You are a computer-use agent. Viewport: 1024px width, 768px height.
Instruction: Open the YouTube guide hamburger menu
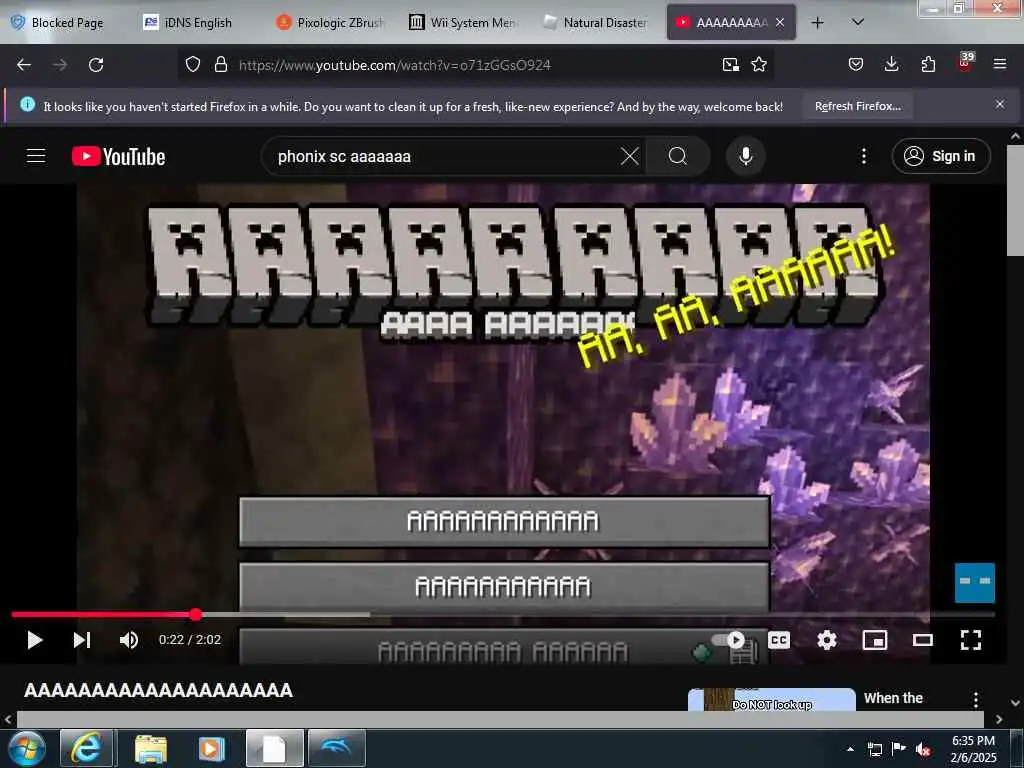(x=36, y=156)
